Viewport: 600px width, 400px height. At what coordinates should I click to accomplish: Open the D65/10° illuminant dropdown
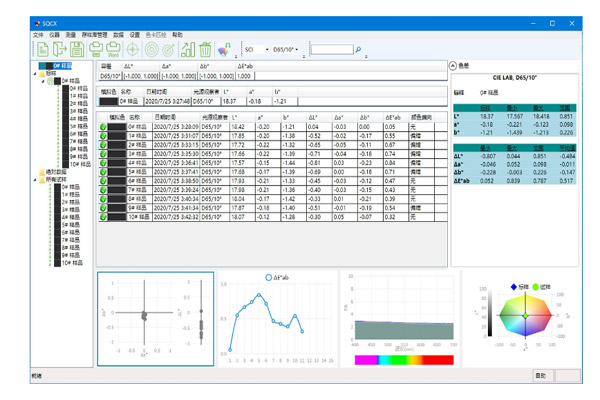(289, 48)
